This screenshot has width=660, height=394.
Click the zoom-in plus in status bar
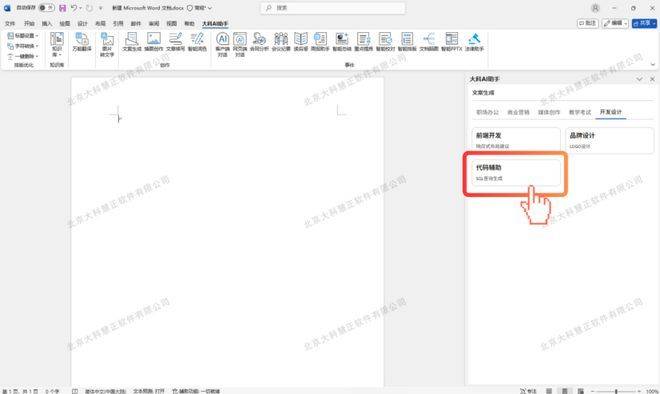639,391
